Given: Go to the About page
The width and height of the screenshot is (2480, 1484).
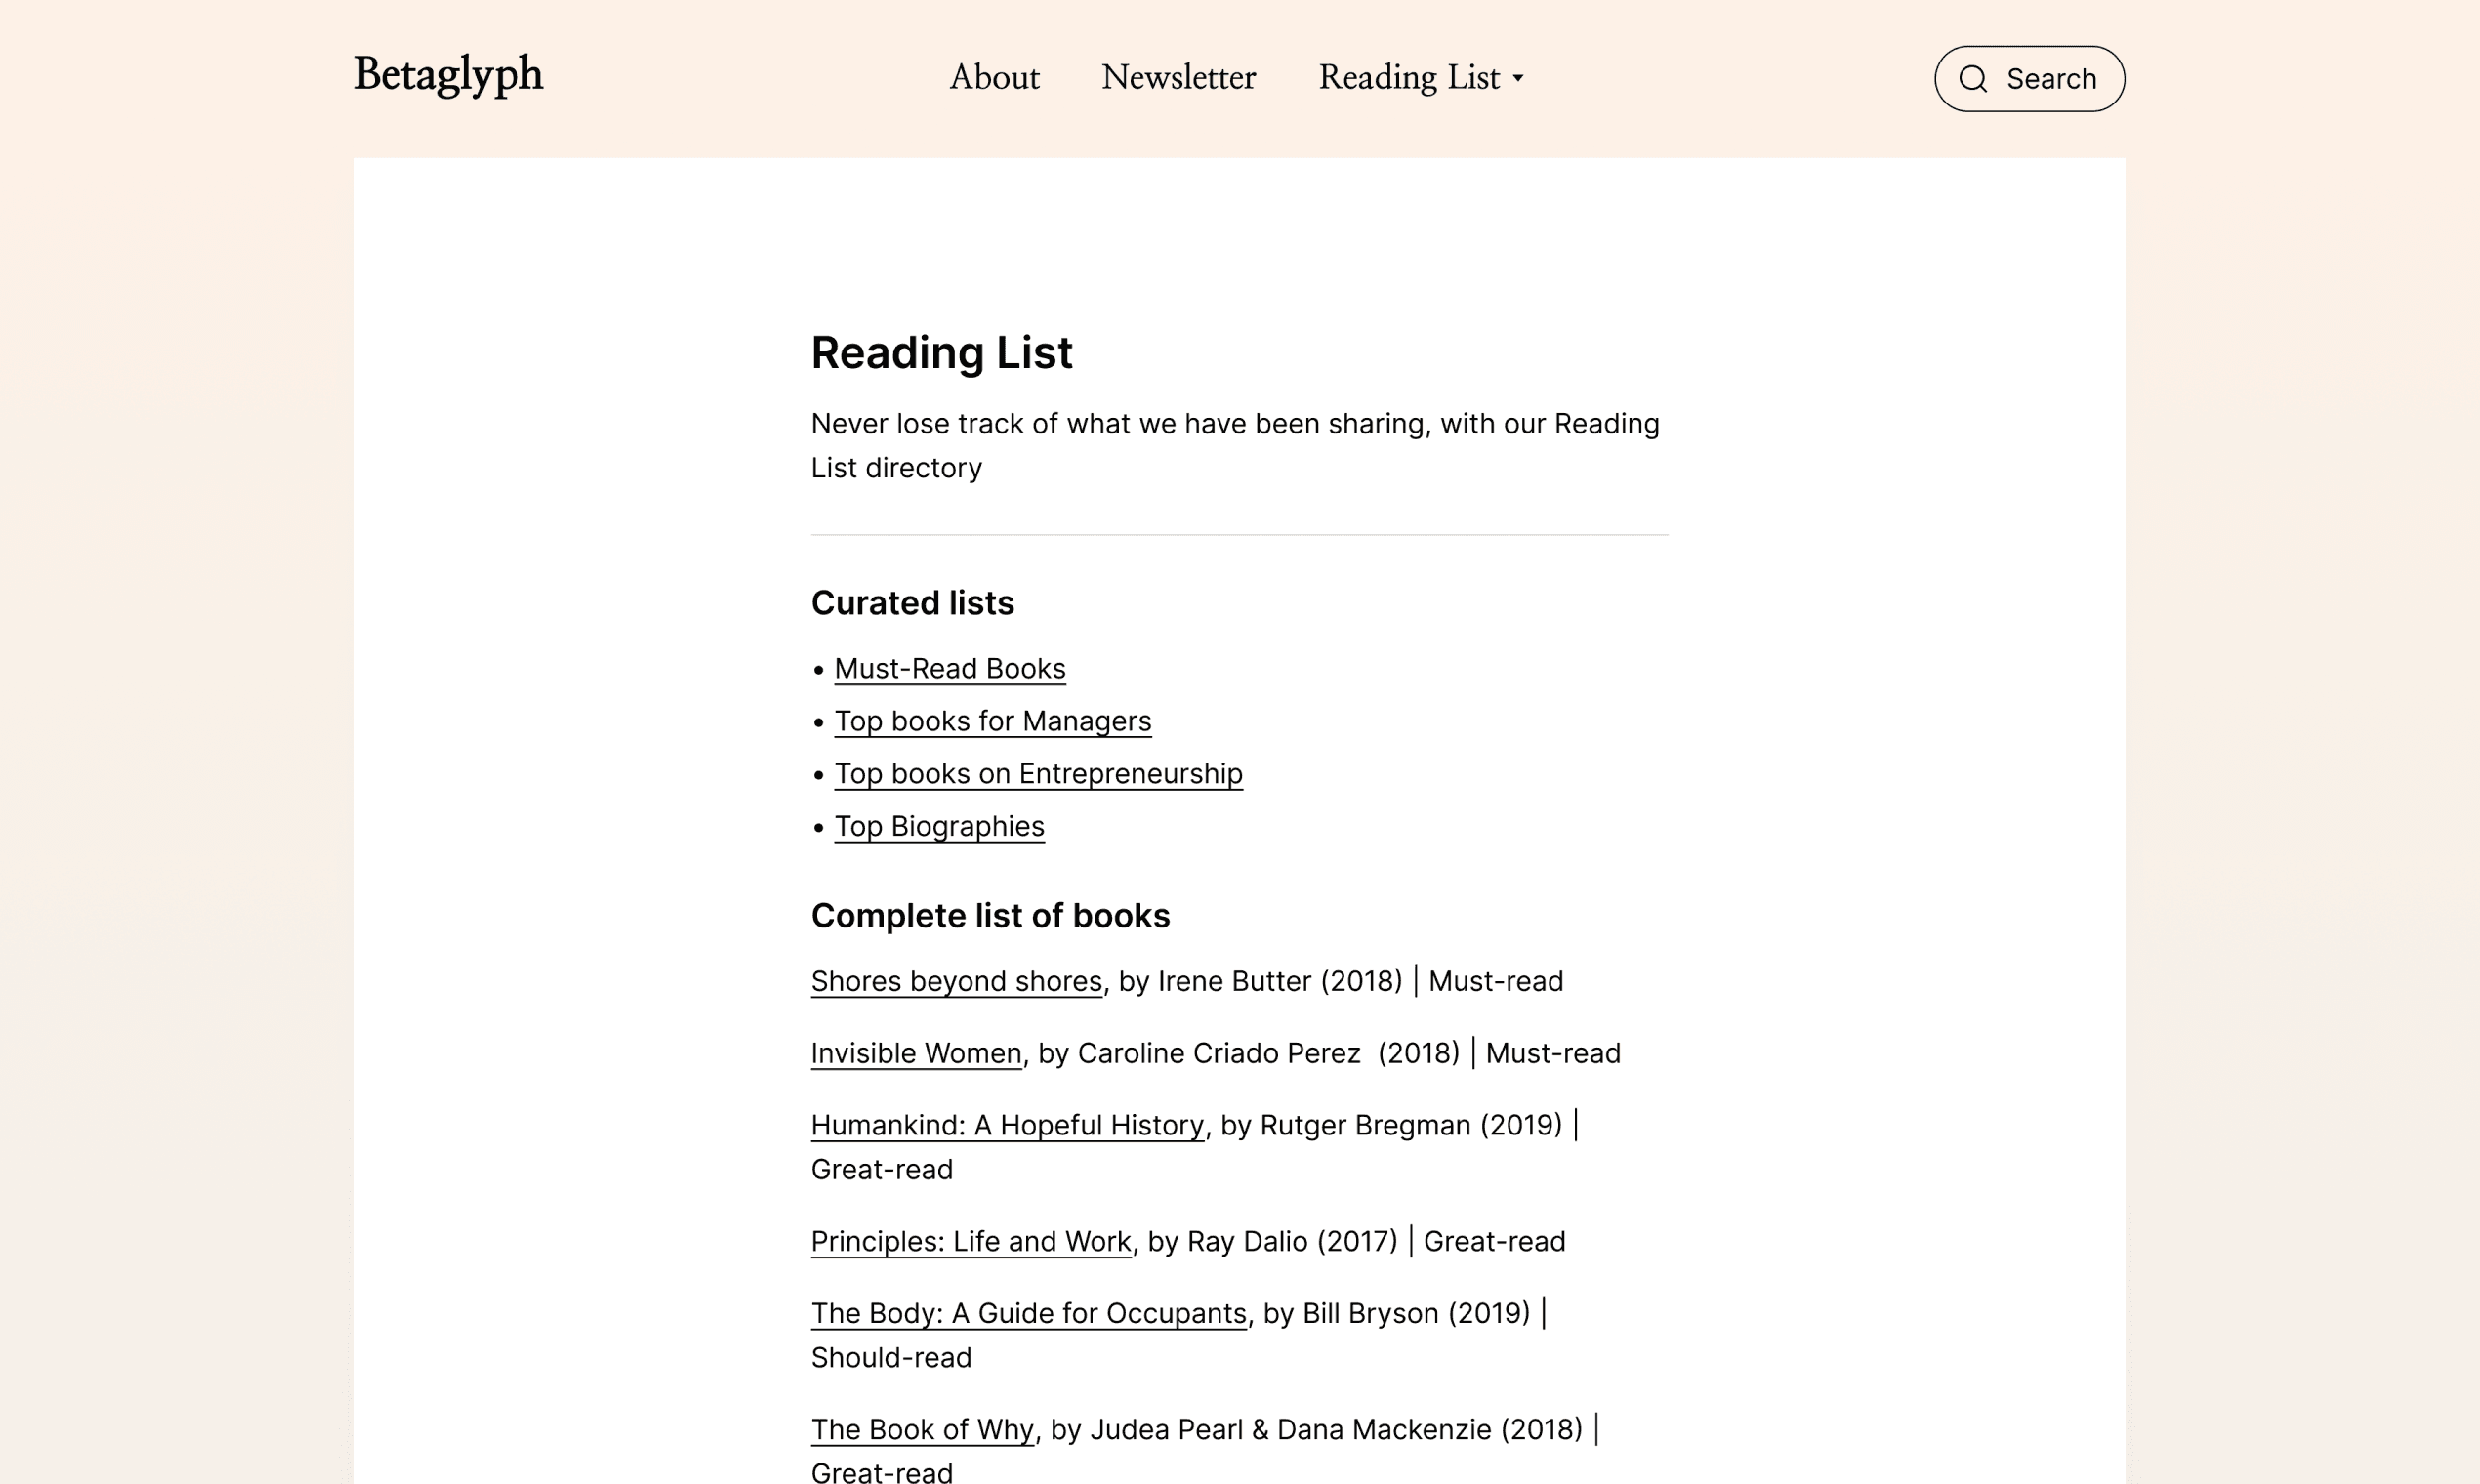Looking at the screenshot, I should pos(994,77).
